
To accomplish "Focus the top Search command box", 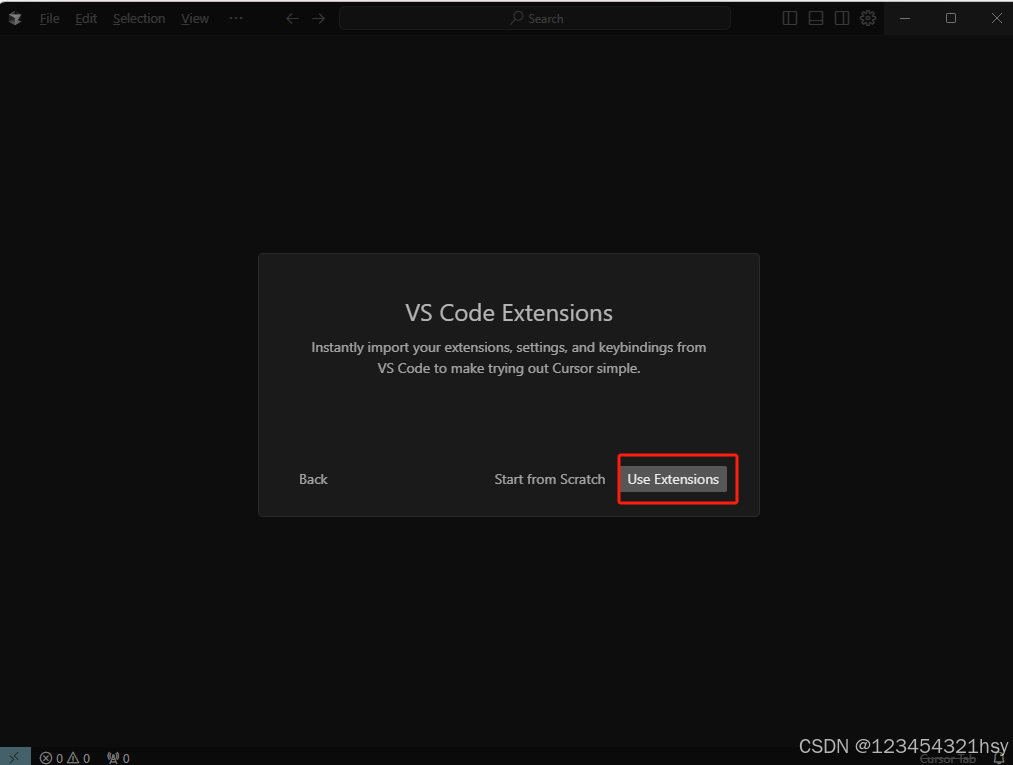I will (535, 19).
